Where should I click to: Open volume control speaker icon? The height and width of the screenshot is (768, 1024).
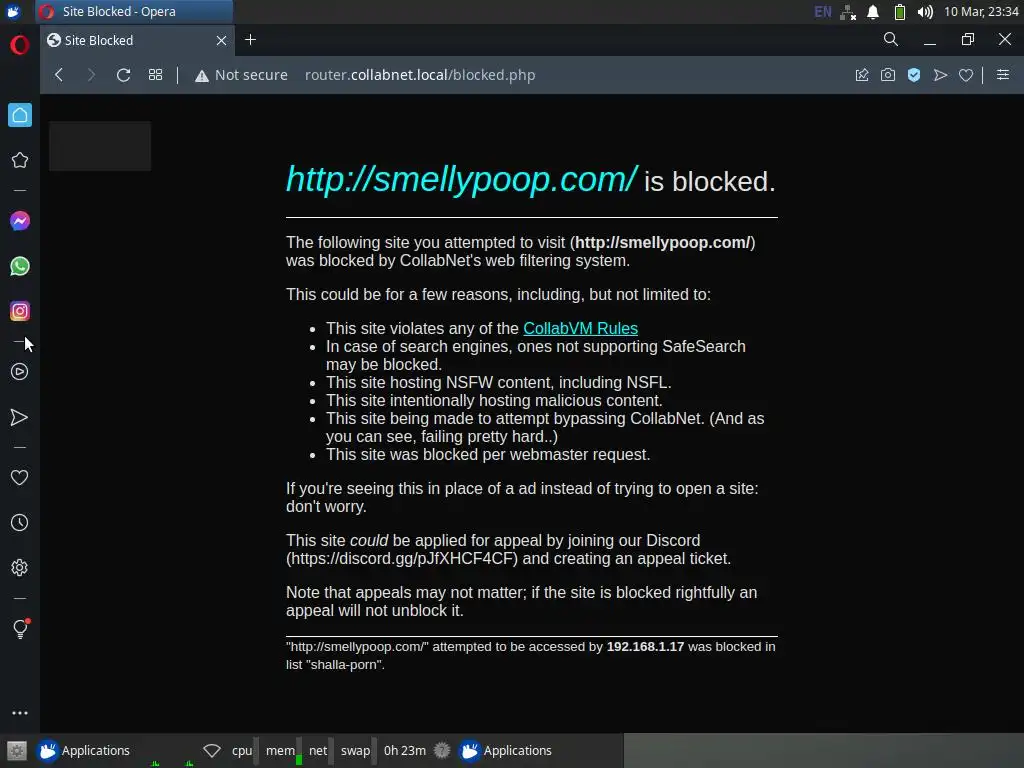(925, 12)
